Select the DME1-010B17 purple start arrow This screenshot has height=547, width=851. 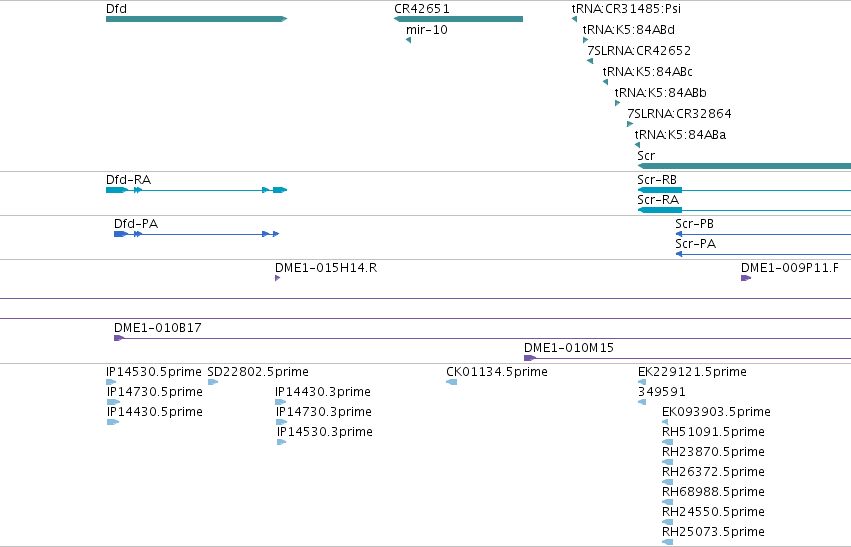point(119,338)
